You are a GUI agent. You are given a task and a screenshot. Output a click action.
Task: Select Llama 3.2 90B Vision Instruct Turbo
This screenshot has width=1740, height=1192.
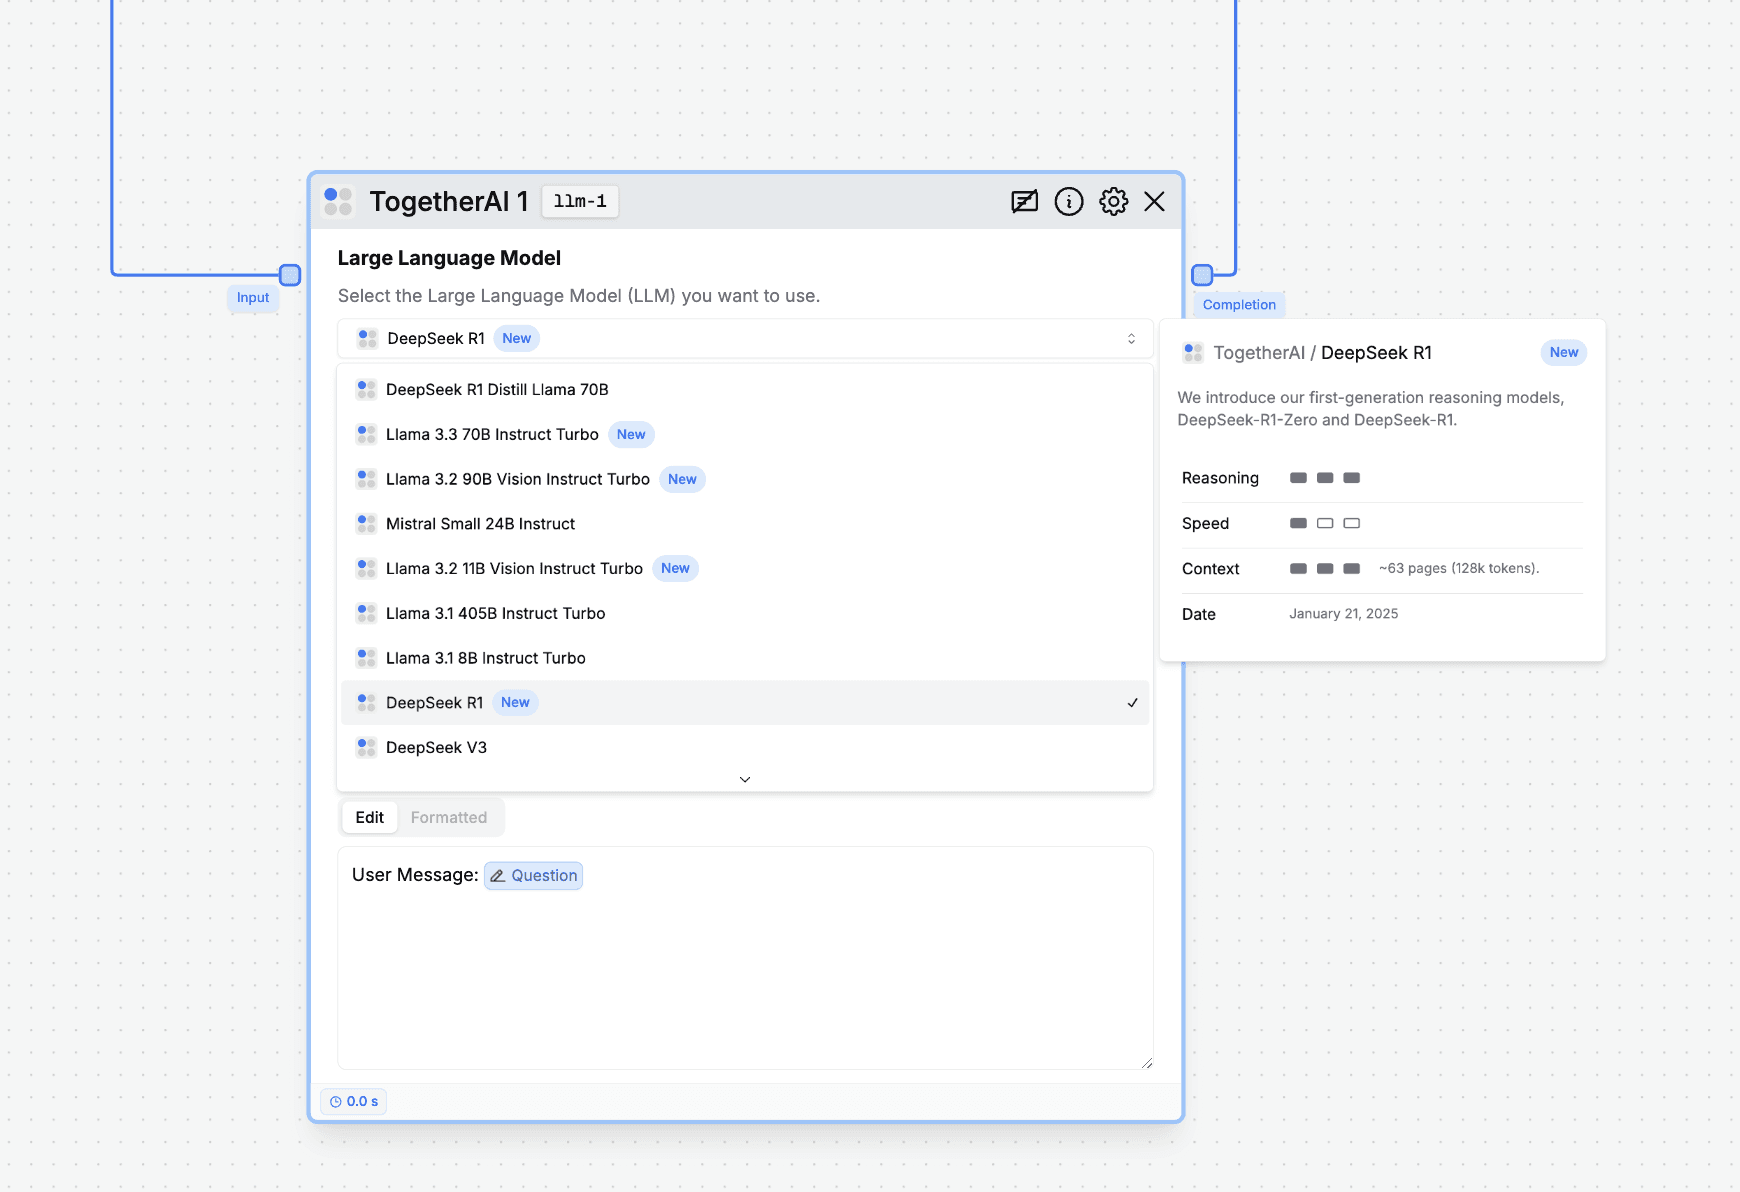coord(745,479)
